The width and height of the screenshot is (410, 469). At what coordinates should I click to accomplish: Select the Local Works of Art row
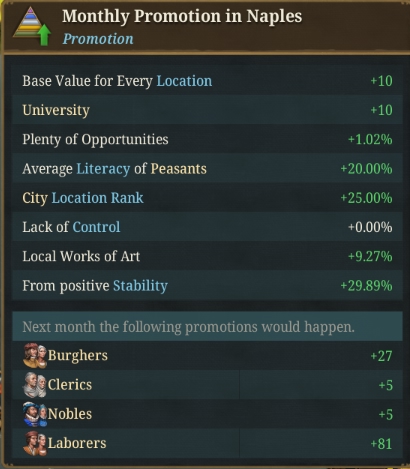tap(207, 257)
